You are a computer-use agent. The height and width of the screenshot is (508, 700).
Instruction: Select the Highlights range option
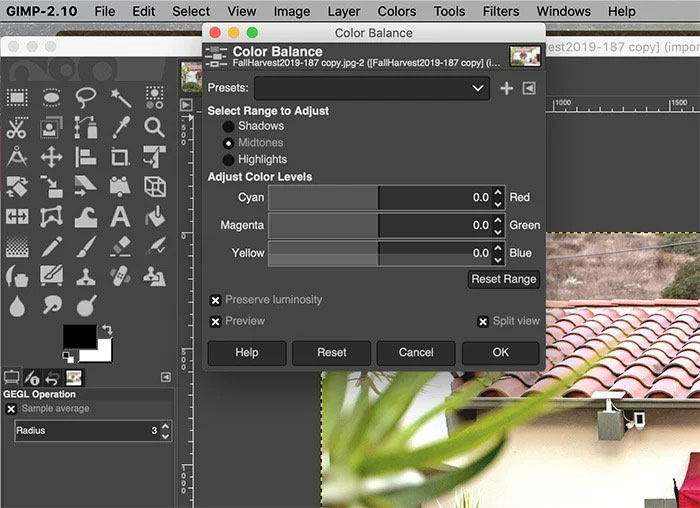point(229,159)
